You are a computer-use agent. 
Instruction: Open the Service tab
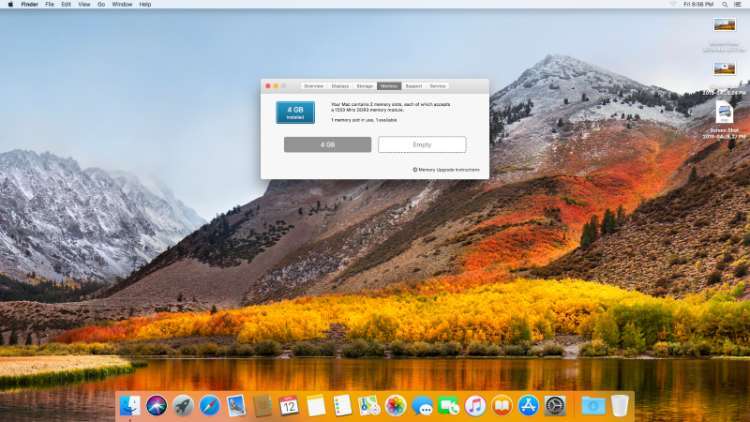(x=437, y=86)
